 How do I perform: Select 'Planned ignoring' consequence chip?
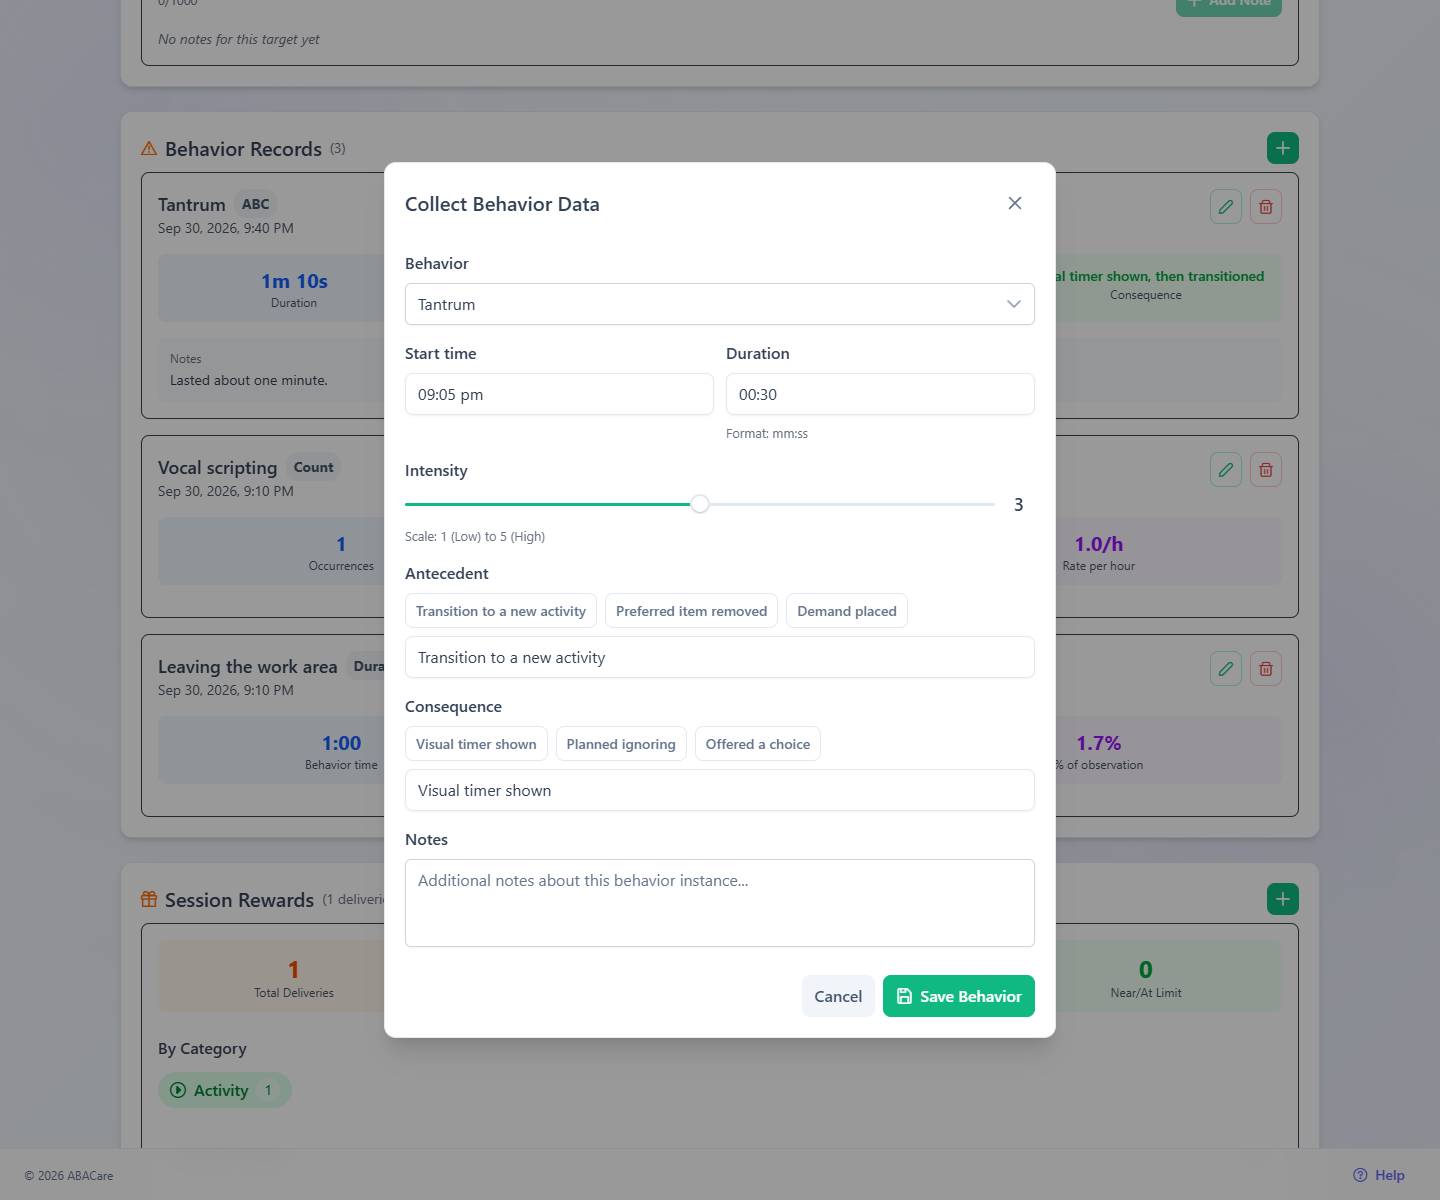tap(621, 744)
